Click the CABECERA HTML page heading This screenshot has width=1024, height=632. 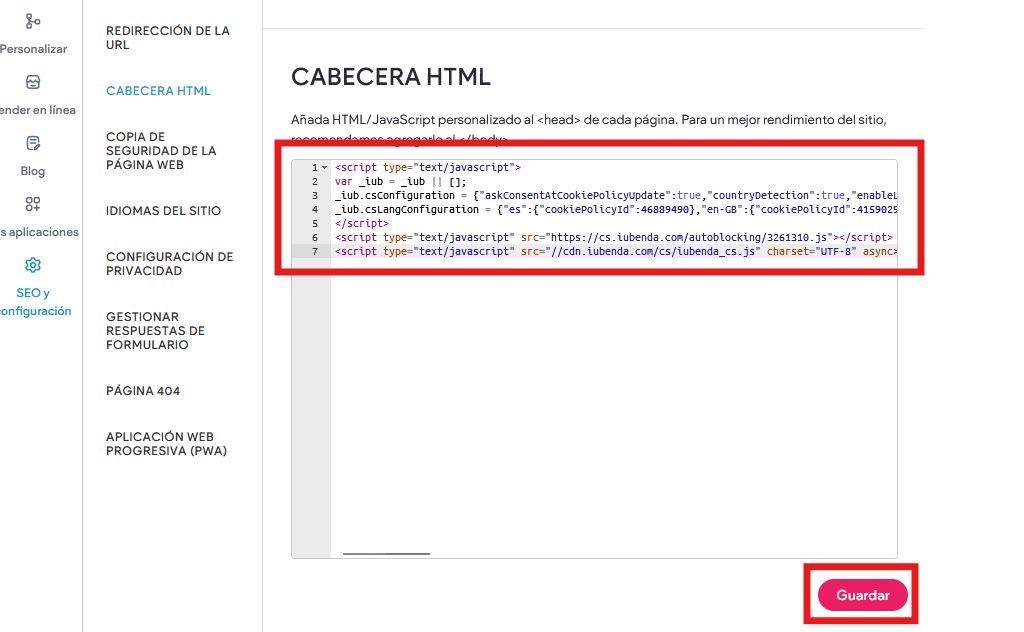tap(391, 76)
